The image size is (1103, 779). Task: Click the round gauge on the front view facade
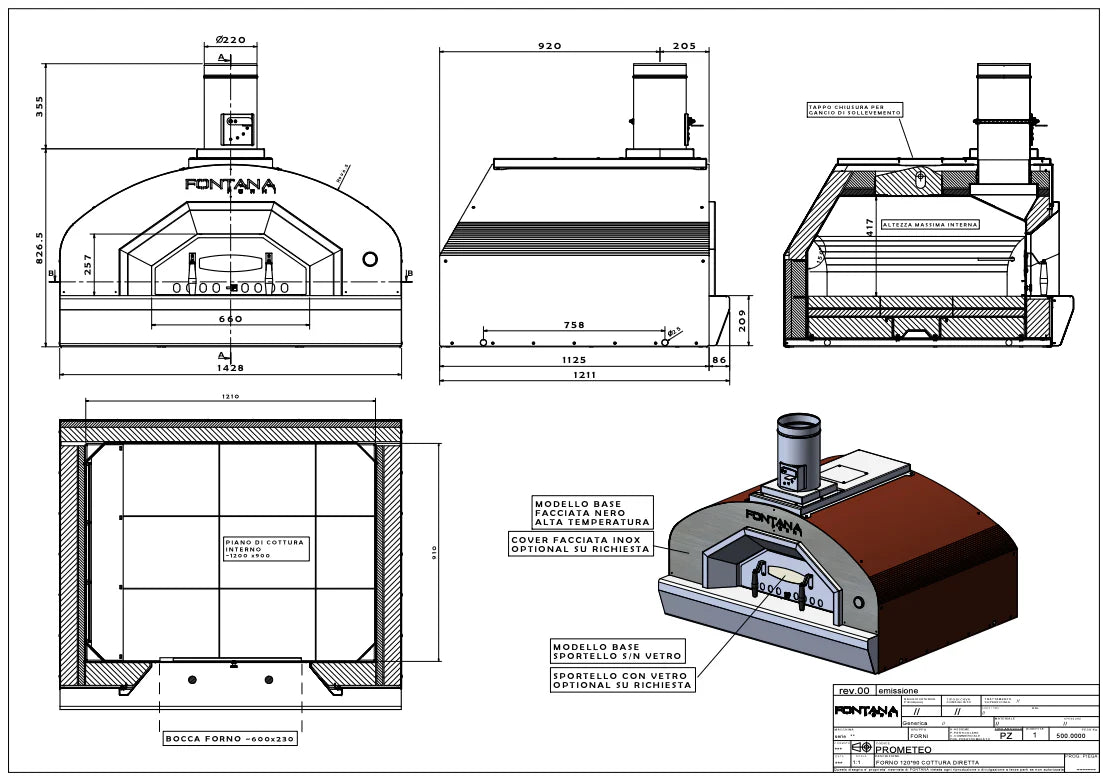pos(370,259)
